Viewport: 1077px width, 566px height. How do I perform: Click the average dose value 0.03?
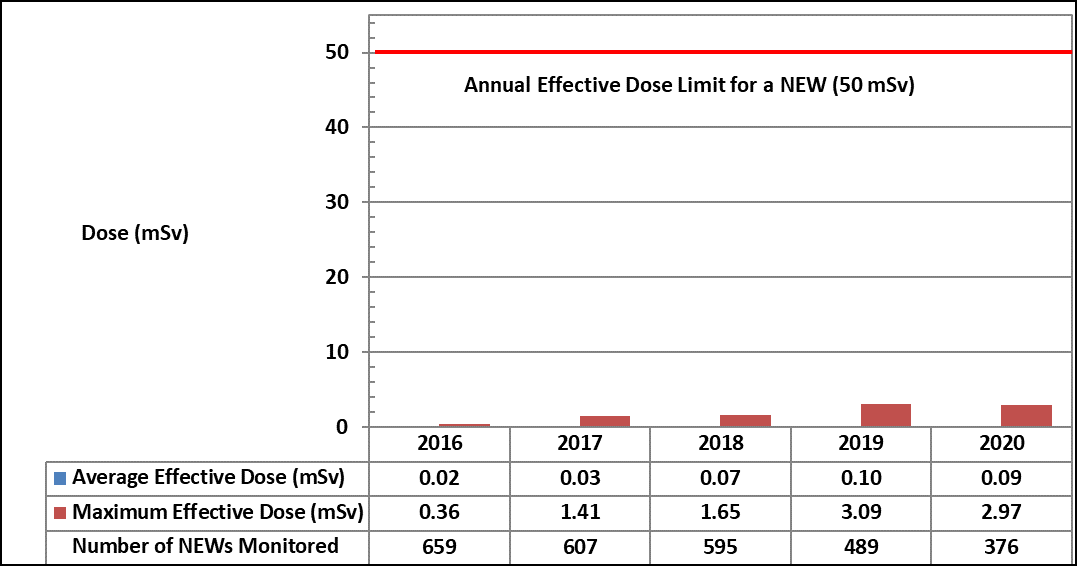(x=580, y=477)
